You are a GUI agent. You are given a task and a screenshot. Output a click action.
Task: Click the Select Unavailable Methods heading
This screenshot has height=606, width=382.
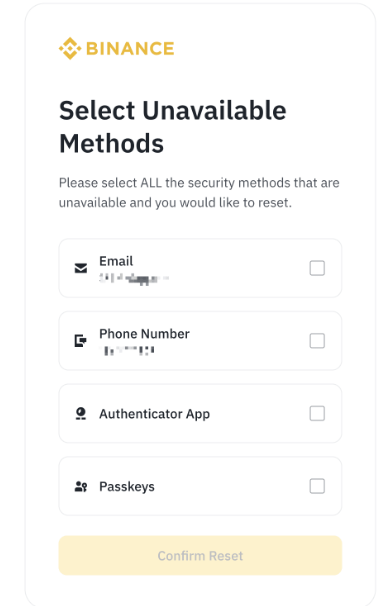[x=172, y=127]
